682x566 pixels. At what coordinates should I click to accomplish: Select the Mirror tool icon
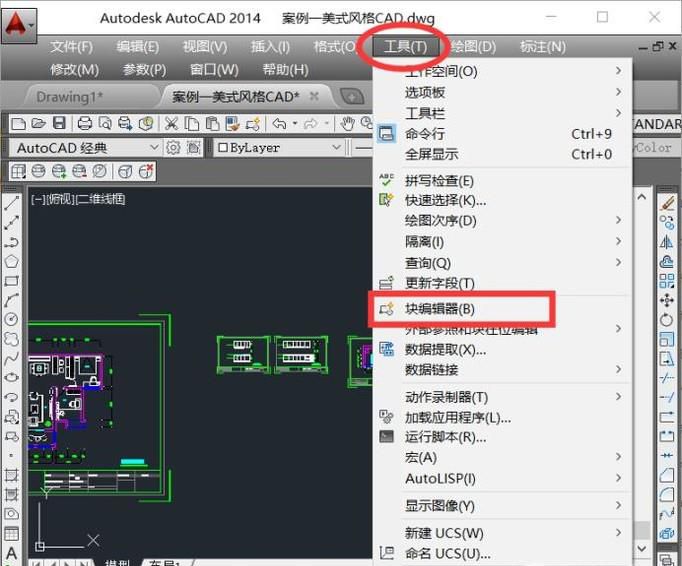[x=666, y=242]
